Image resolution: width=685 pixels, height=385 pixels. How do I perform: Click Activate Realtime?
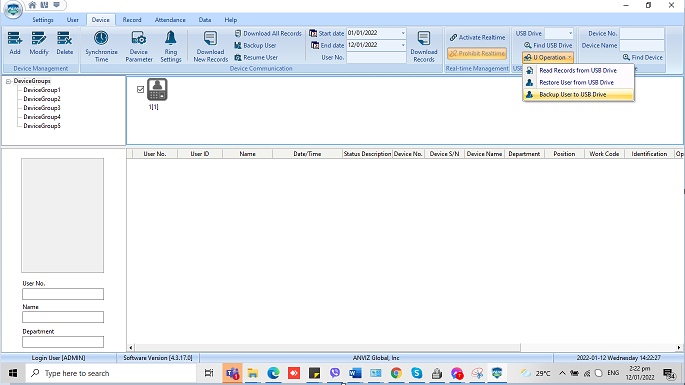point(477,38)
